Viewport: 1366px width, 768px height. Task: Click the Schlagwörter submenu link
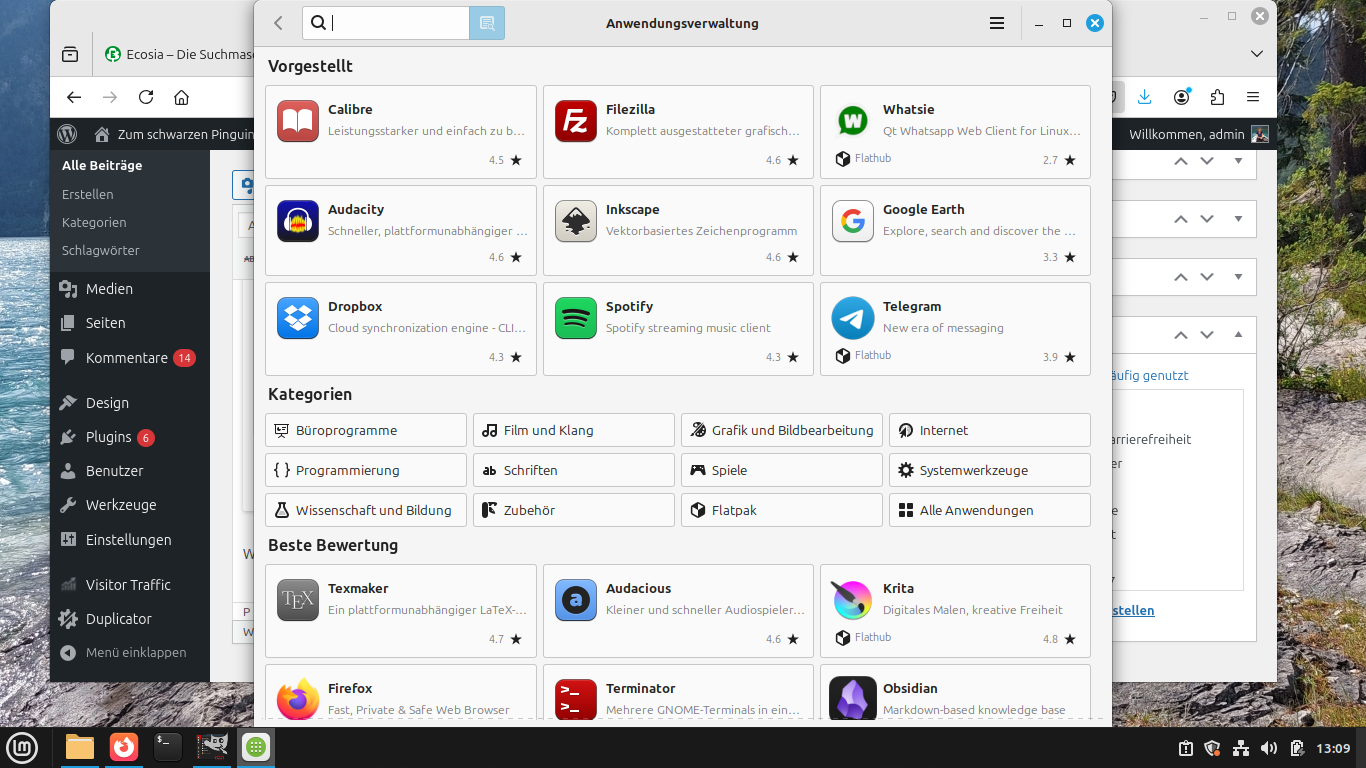pos(101,251)
